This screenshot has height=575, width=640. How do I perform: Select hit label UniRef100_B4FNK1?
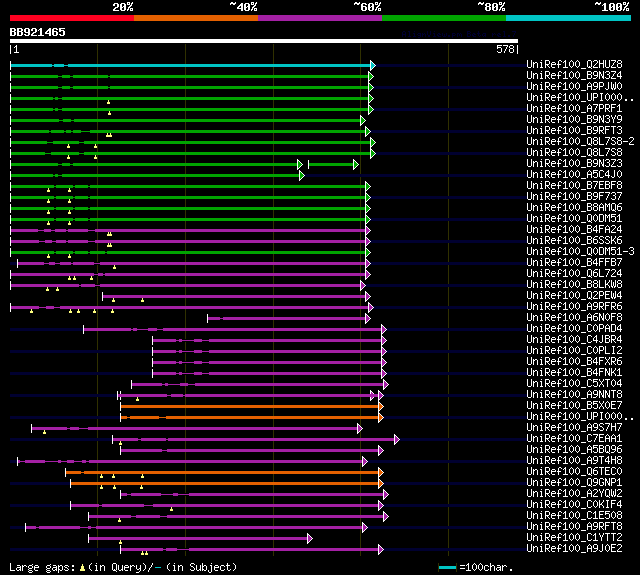pyautogui.click(x=574, y=373)
